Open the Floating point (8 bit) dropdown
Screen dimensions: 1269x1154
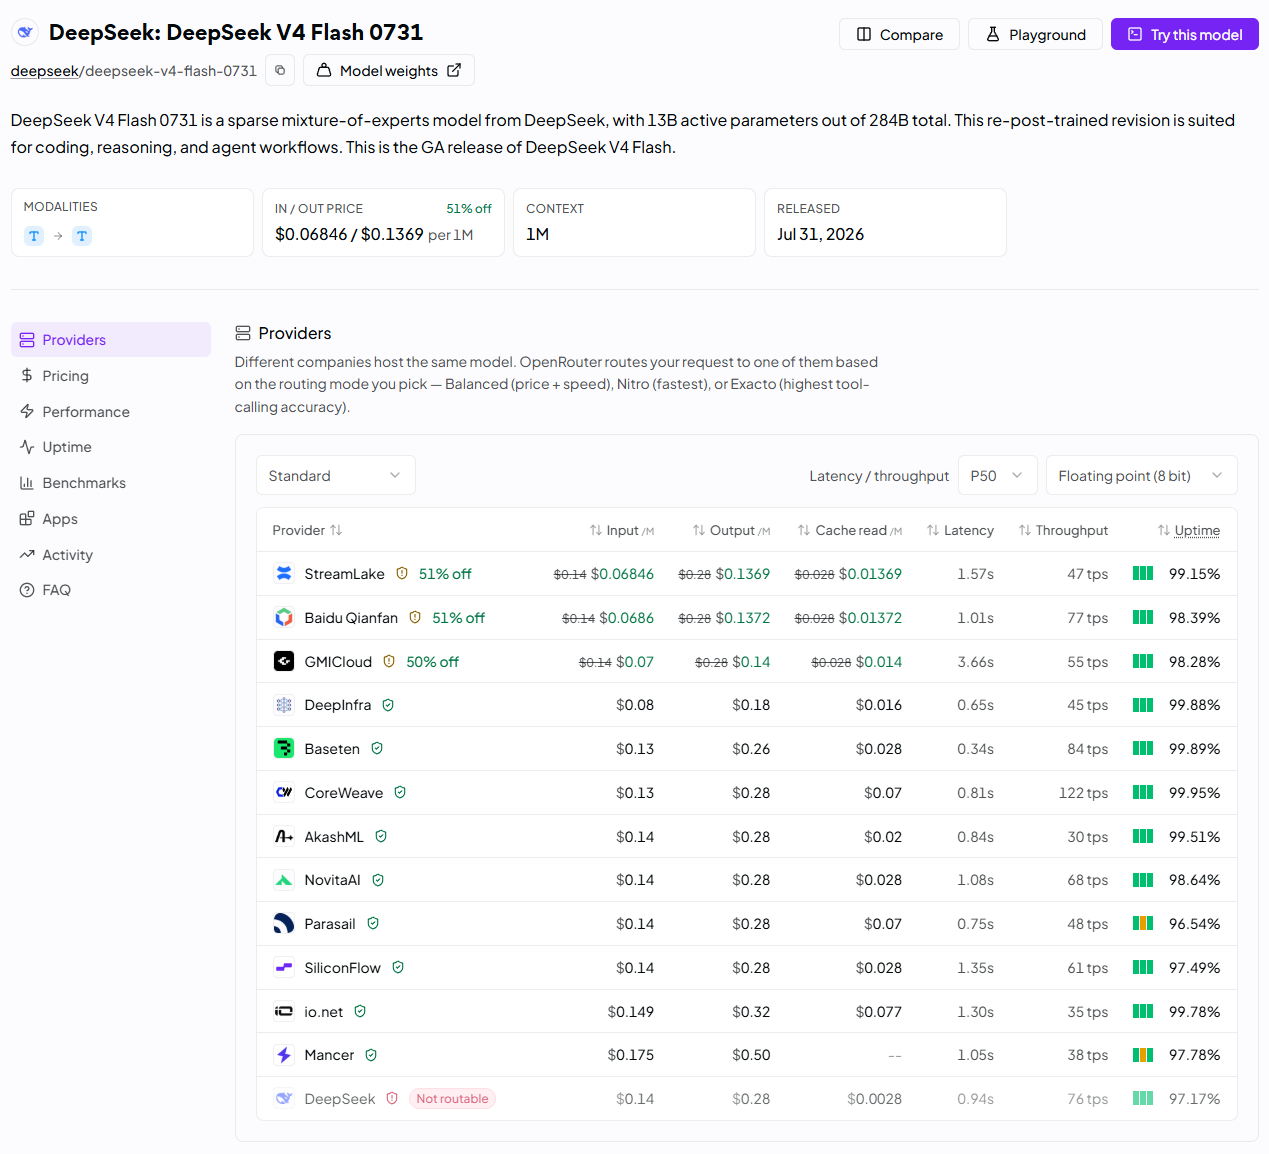[x=1141, y=476]
